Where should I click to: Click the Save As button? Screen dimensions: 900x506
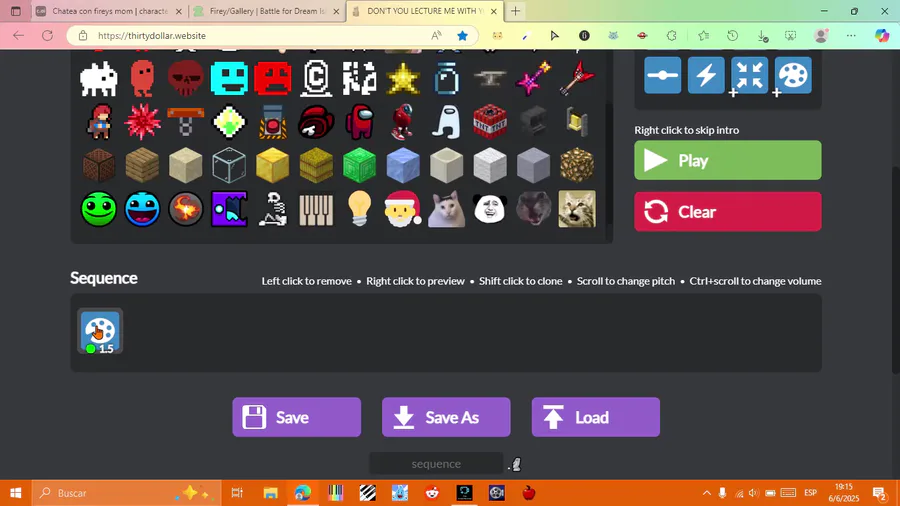click(446, 417)
